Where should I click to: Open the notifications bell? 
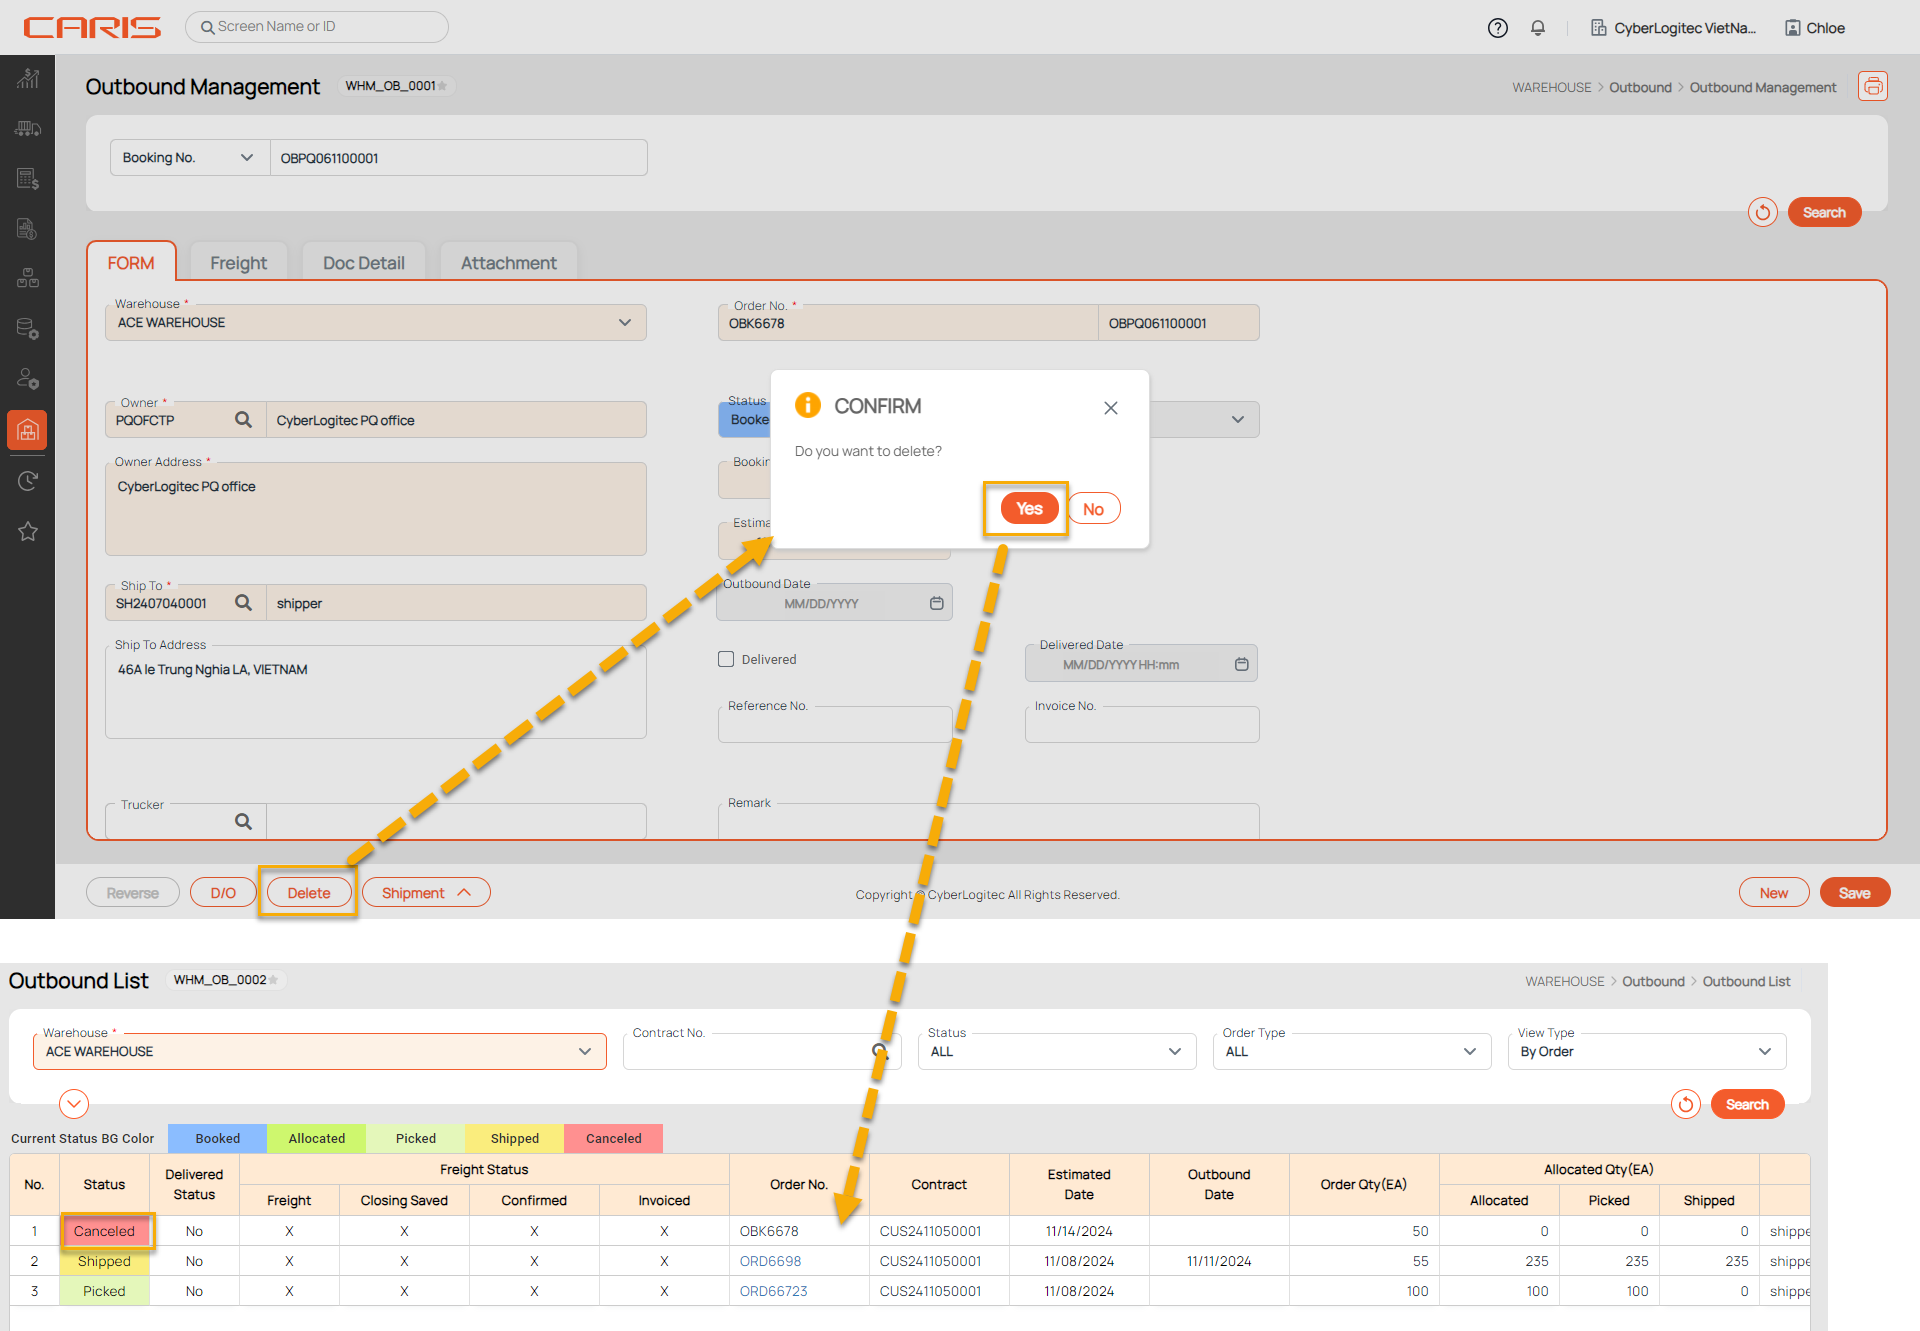[x=1538, y=28]
